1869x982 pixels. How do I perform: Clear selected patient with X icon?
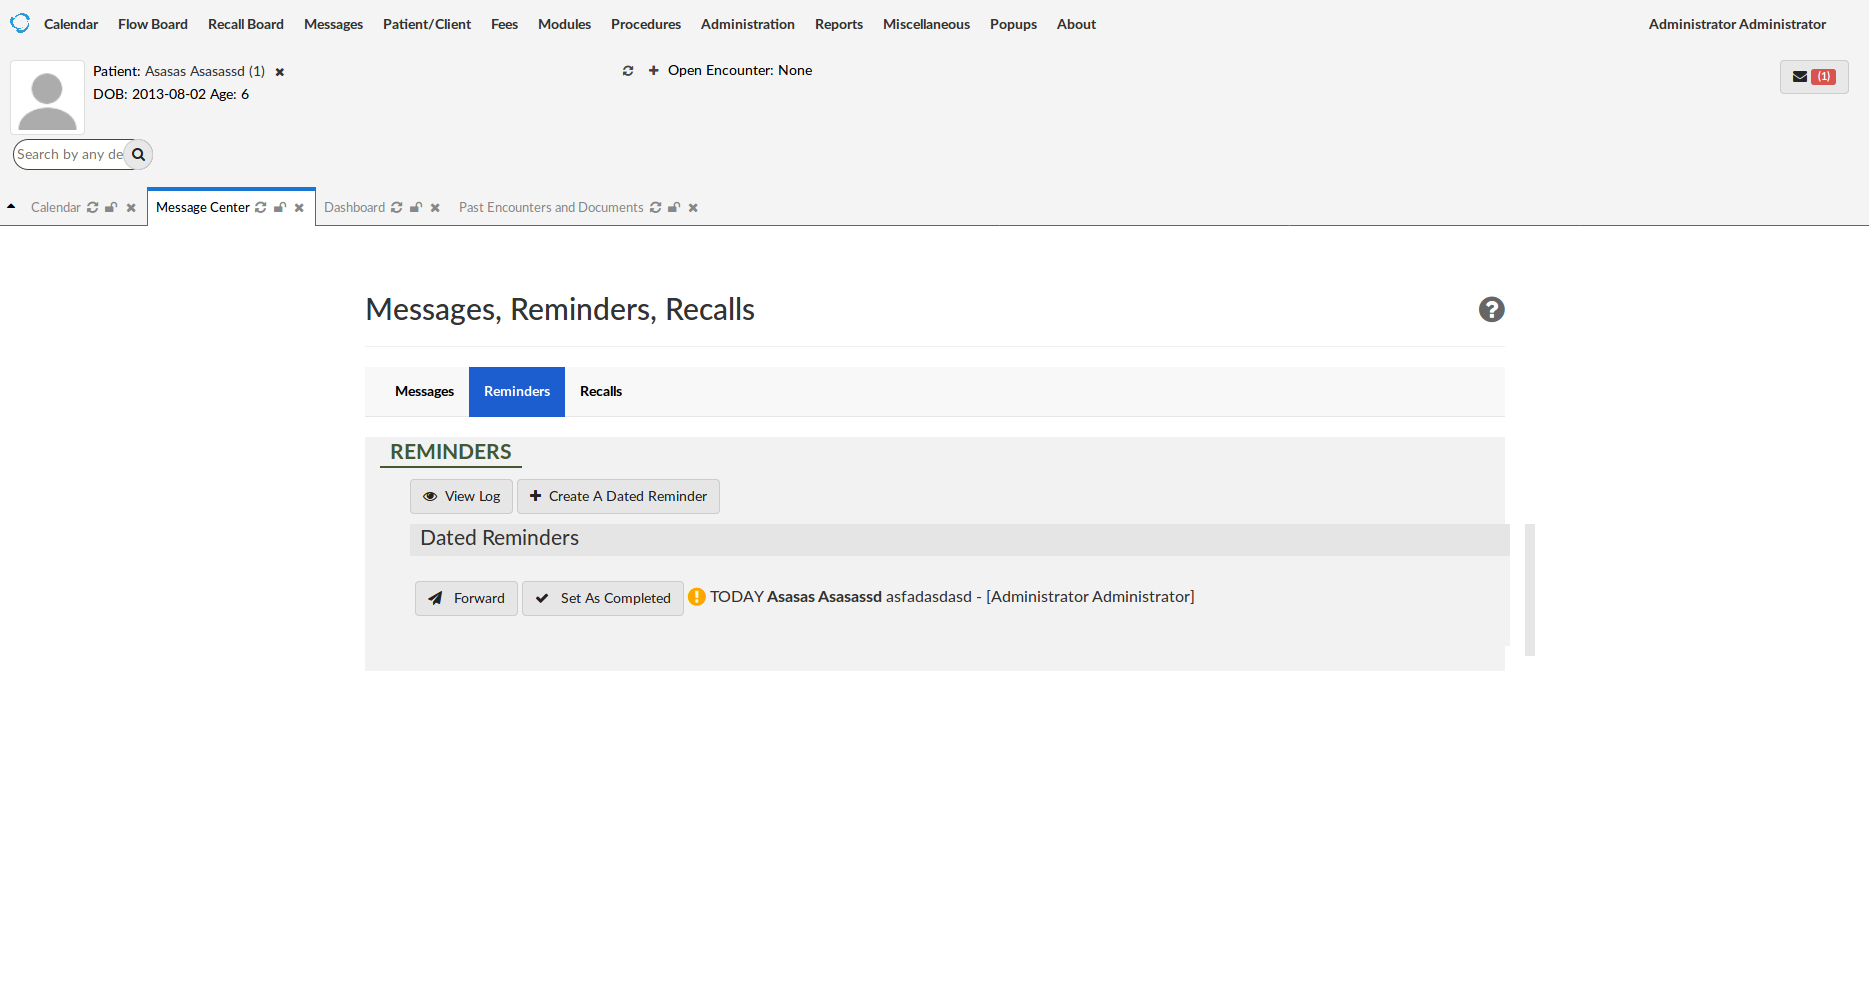pos(279,71)
